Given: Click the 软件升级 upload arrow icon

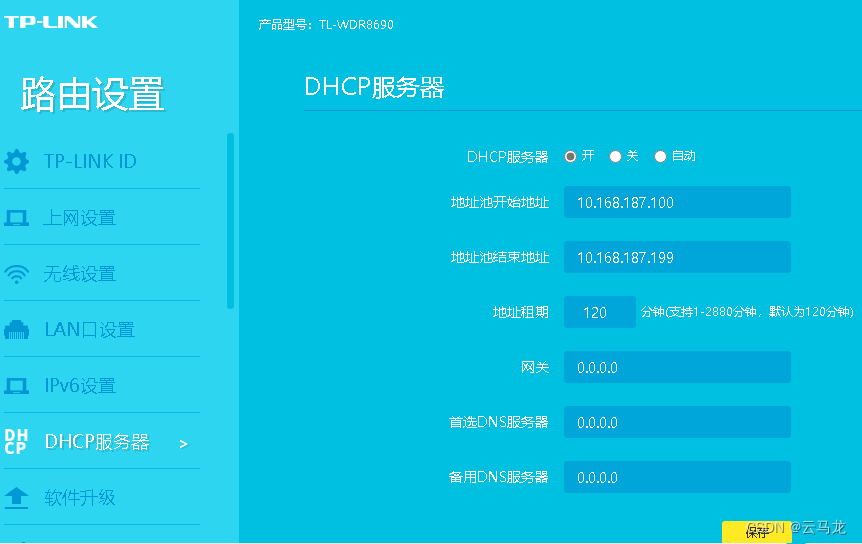Looking at the screenshot, I should pyautogui.click(x=16, y=498).
